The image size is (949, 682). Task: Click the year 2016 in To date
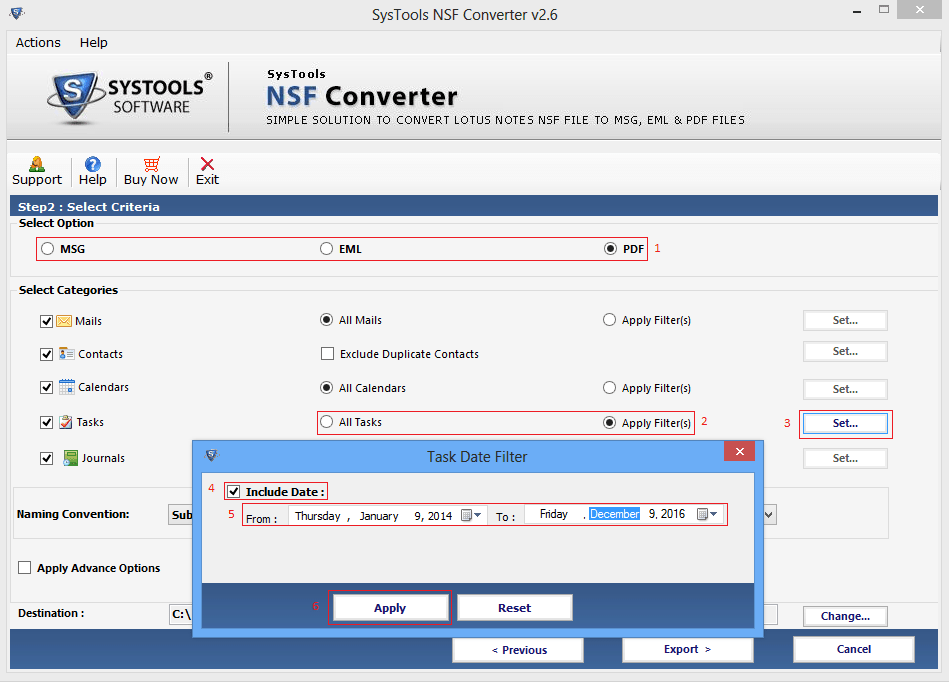click(673, 514)
